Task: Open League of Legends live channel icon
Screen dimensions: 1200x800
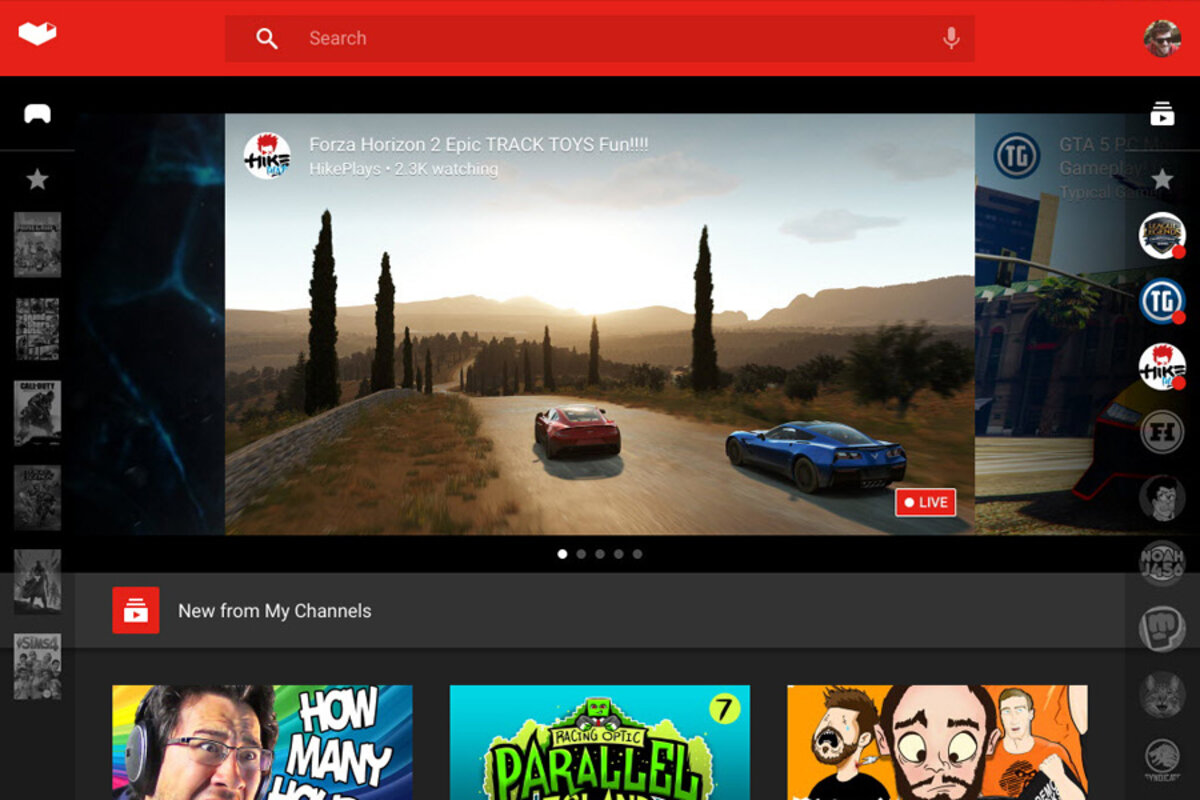Action: (1162, 236)
